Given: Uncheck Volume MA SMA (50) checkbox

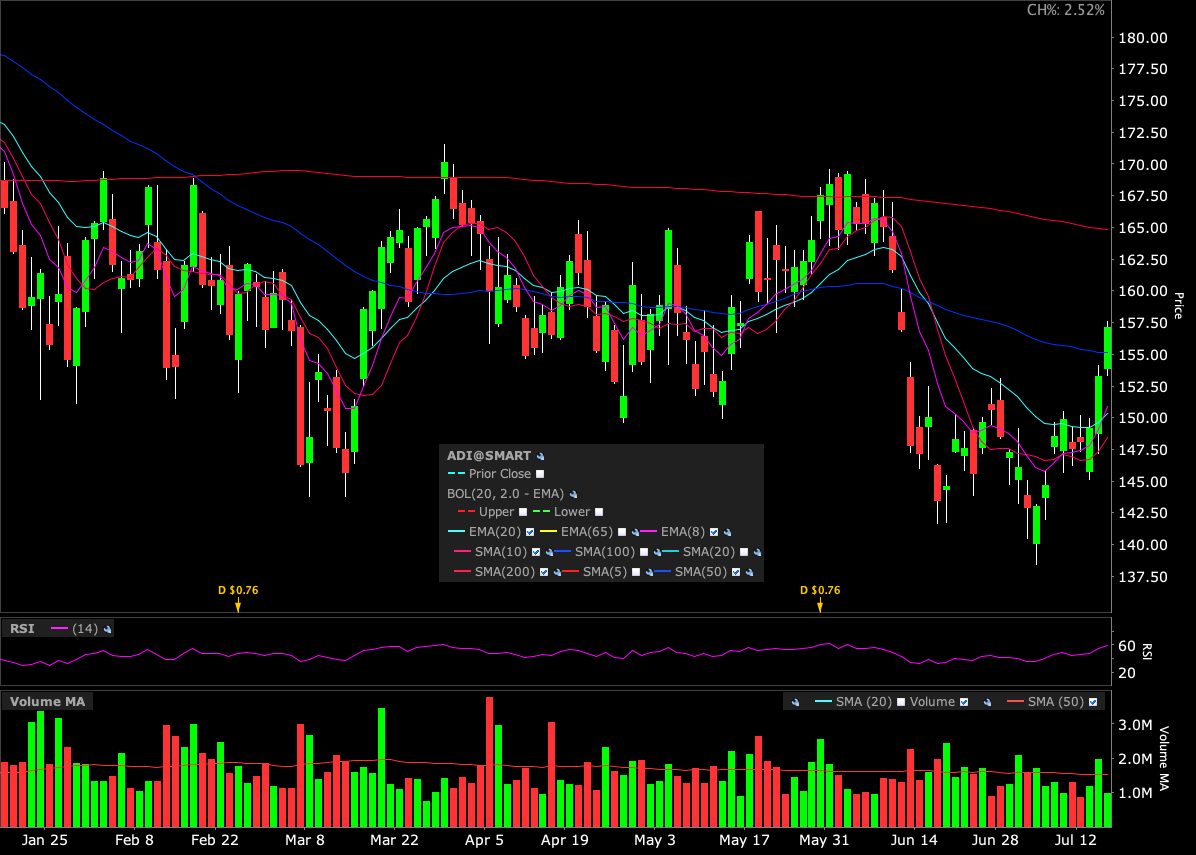Looking at the screenshot, I should tap(1093, 702).
